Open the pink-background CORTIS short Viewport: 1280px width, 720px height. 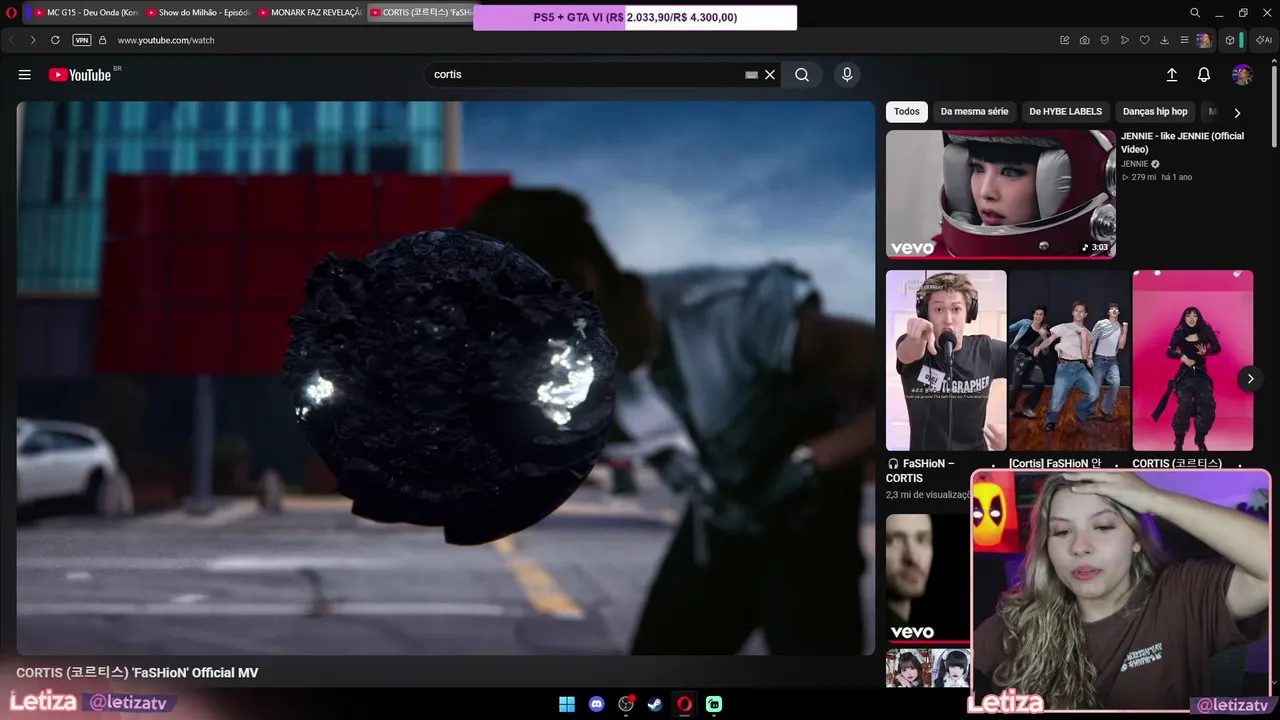(1193, 361)
